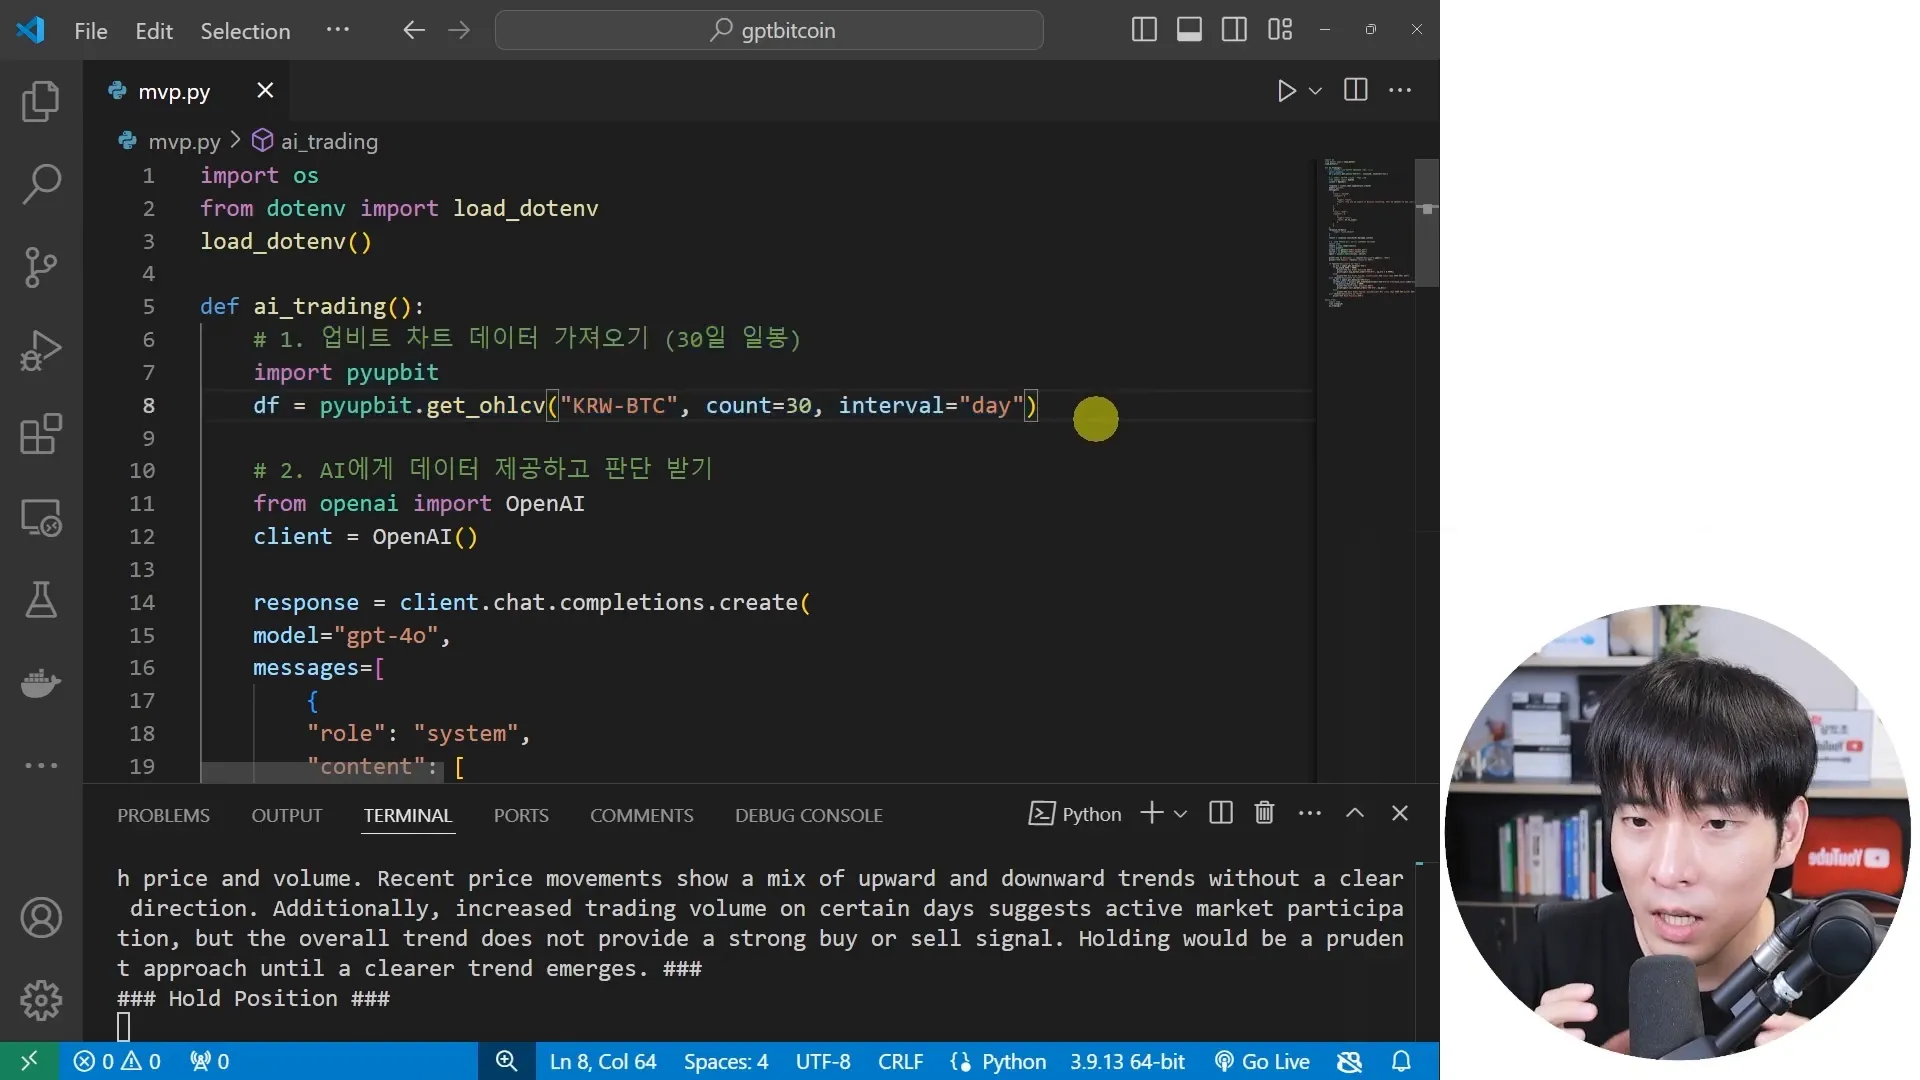Select File menu in menu bar
The image size is (1920, 1080).
pyautogui.click(x=90, y=29)
